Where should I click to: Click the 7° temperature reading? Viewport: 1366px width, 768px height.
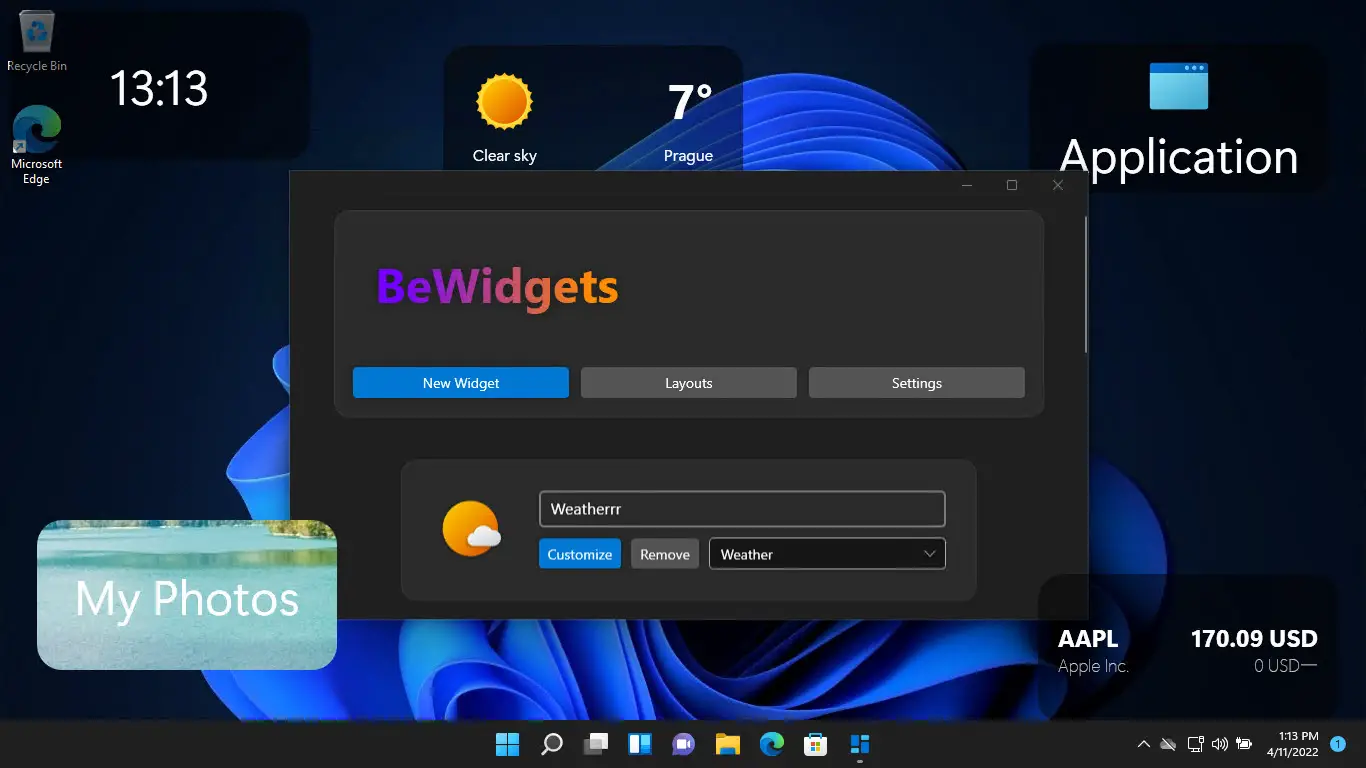(689, 102)
